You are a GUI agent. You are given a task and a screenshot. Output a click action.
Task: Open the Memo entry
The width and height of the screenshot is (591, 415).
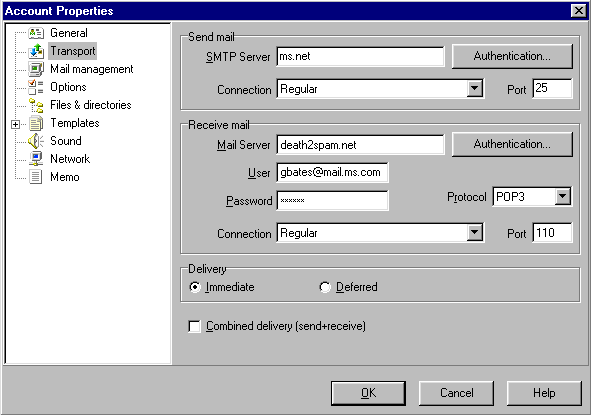[65, 177]
